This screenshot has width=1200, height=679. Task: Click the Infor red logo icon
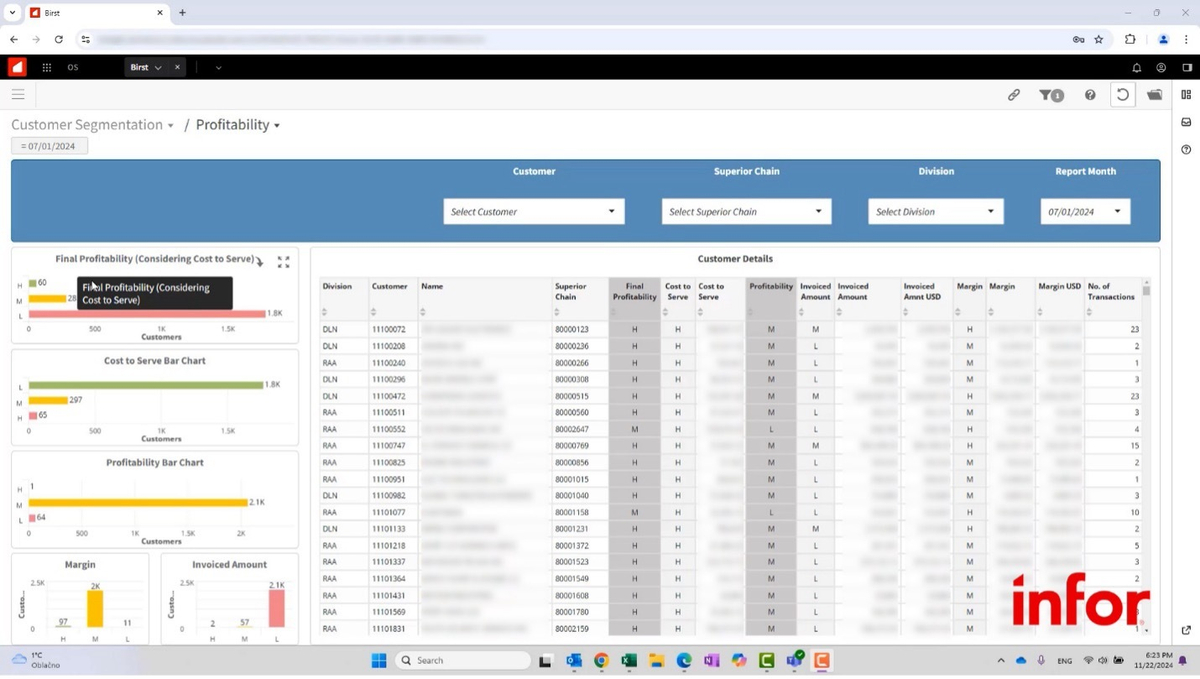coord(17,67)
